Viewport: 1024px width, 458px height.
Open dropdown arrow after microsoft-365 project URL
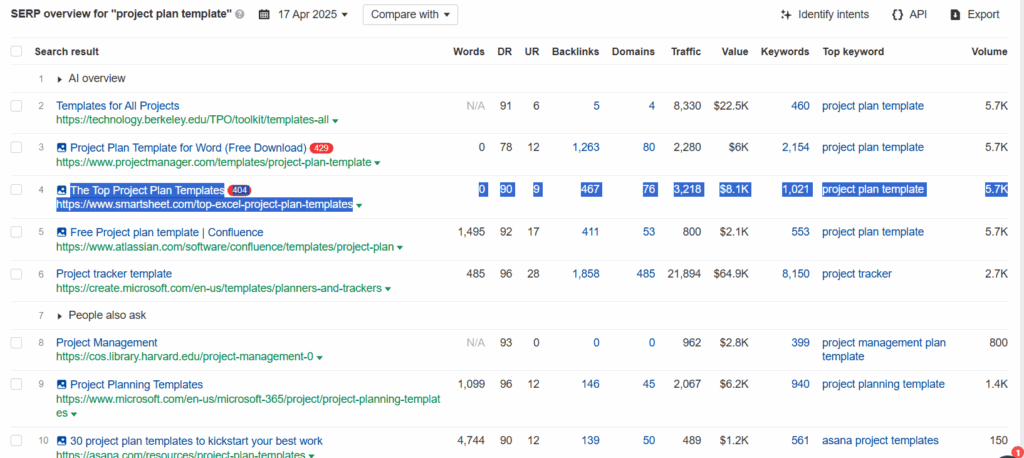[74, 414]
